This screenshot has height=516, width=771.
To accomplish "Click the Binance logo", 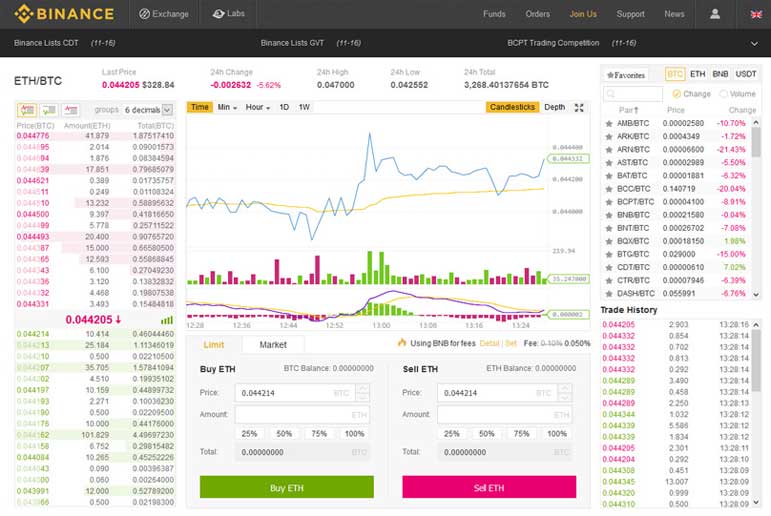I will 64,14.
